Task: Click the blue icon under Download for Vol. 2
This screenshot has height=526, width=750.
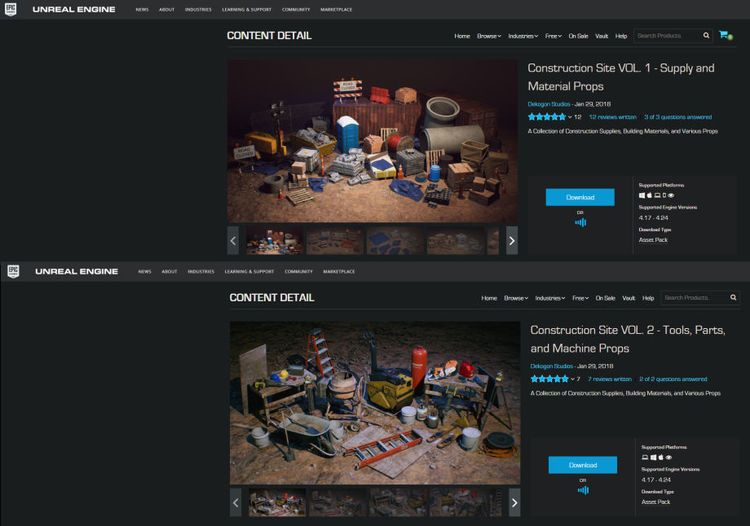Action: 583,490
